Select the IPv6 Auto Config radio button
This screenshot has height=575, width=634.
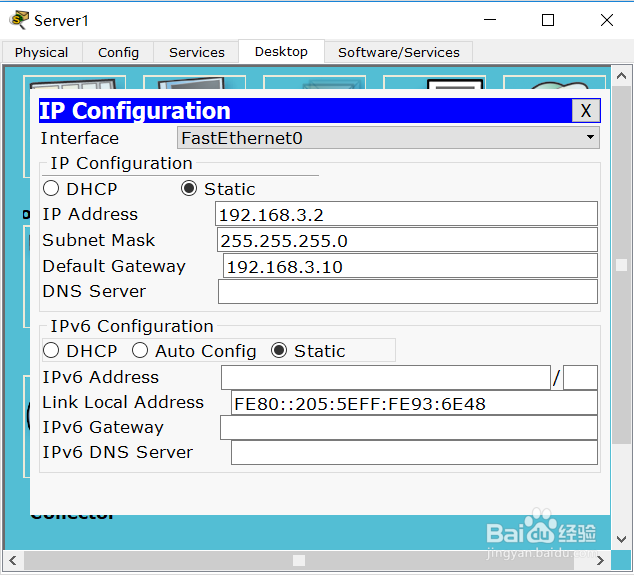140,351
